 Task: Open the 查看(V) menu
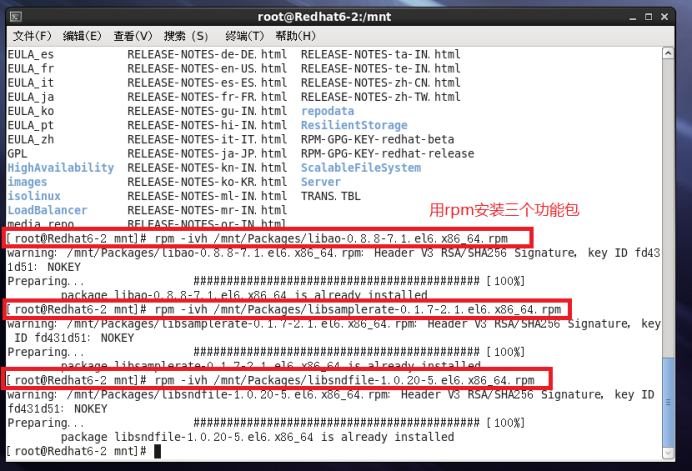[x=133, y=36]
